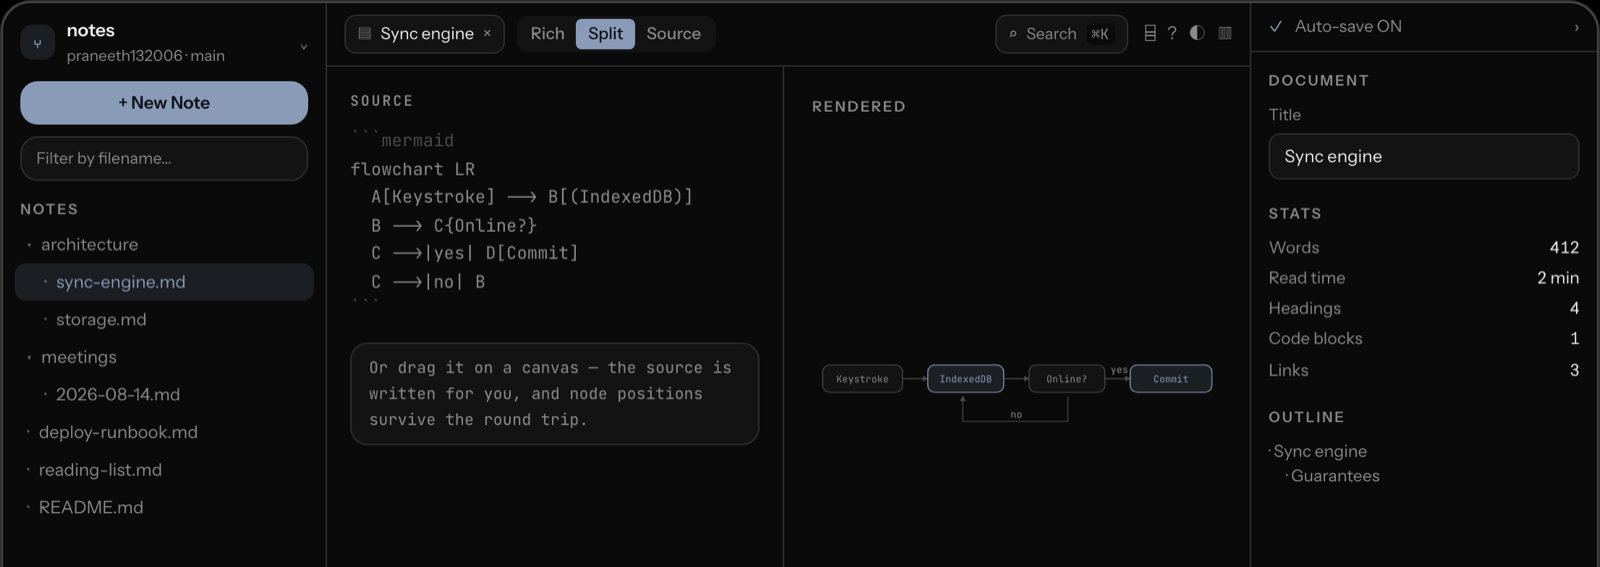Click the Words stat value 412
This screenshot has width=1600, height=567.
[1564, 248]
